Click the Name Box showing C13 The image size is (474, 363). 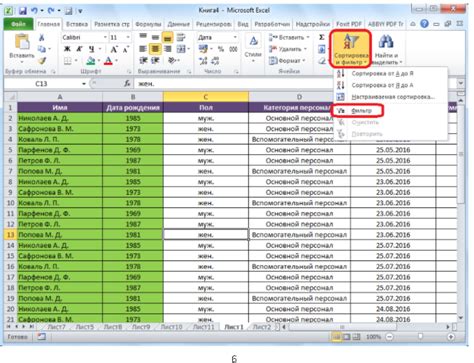click(42, 84)
